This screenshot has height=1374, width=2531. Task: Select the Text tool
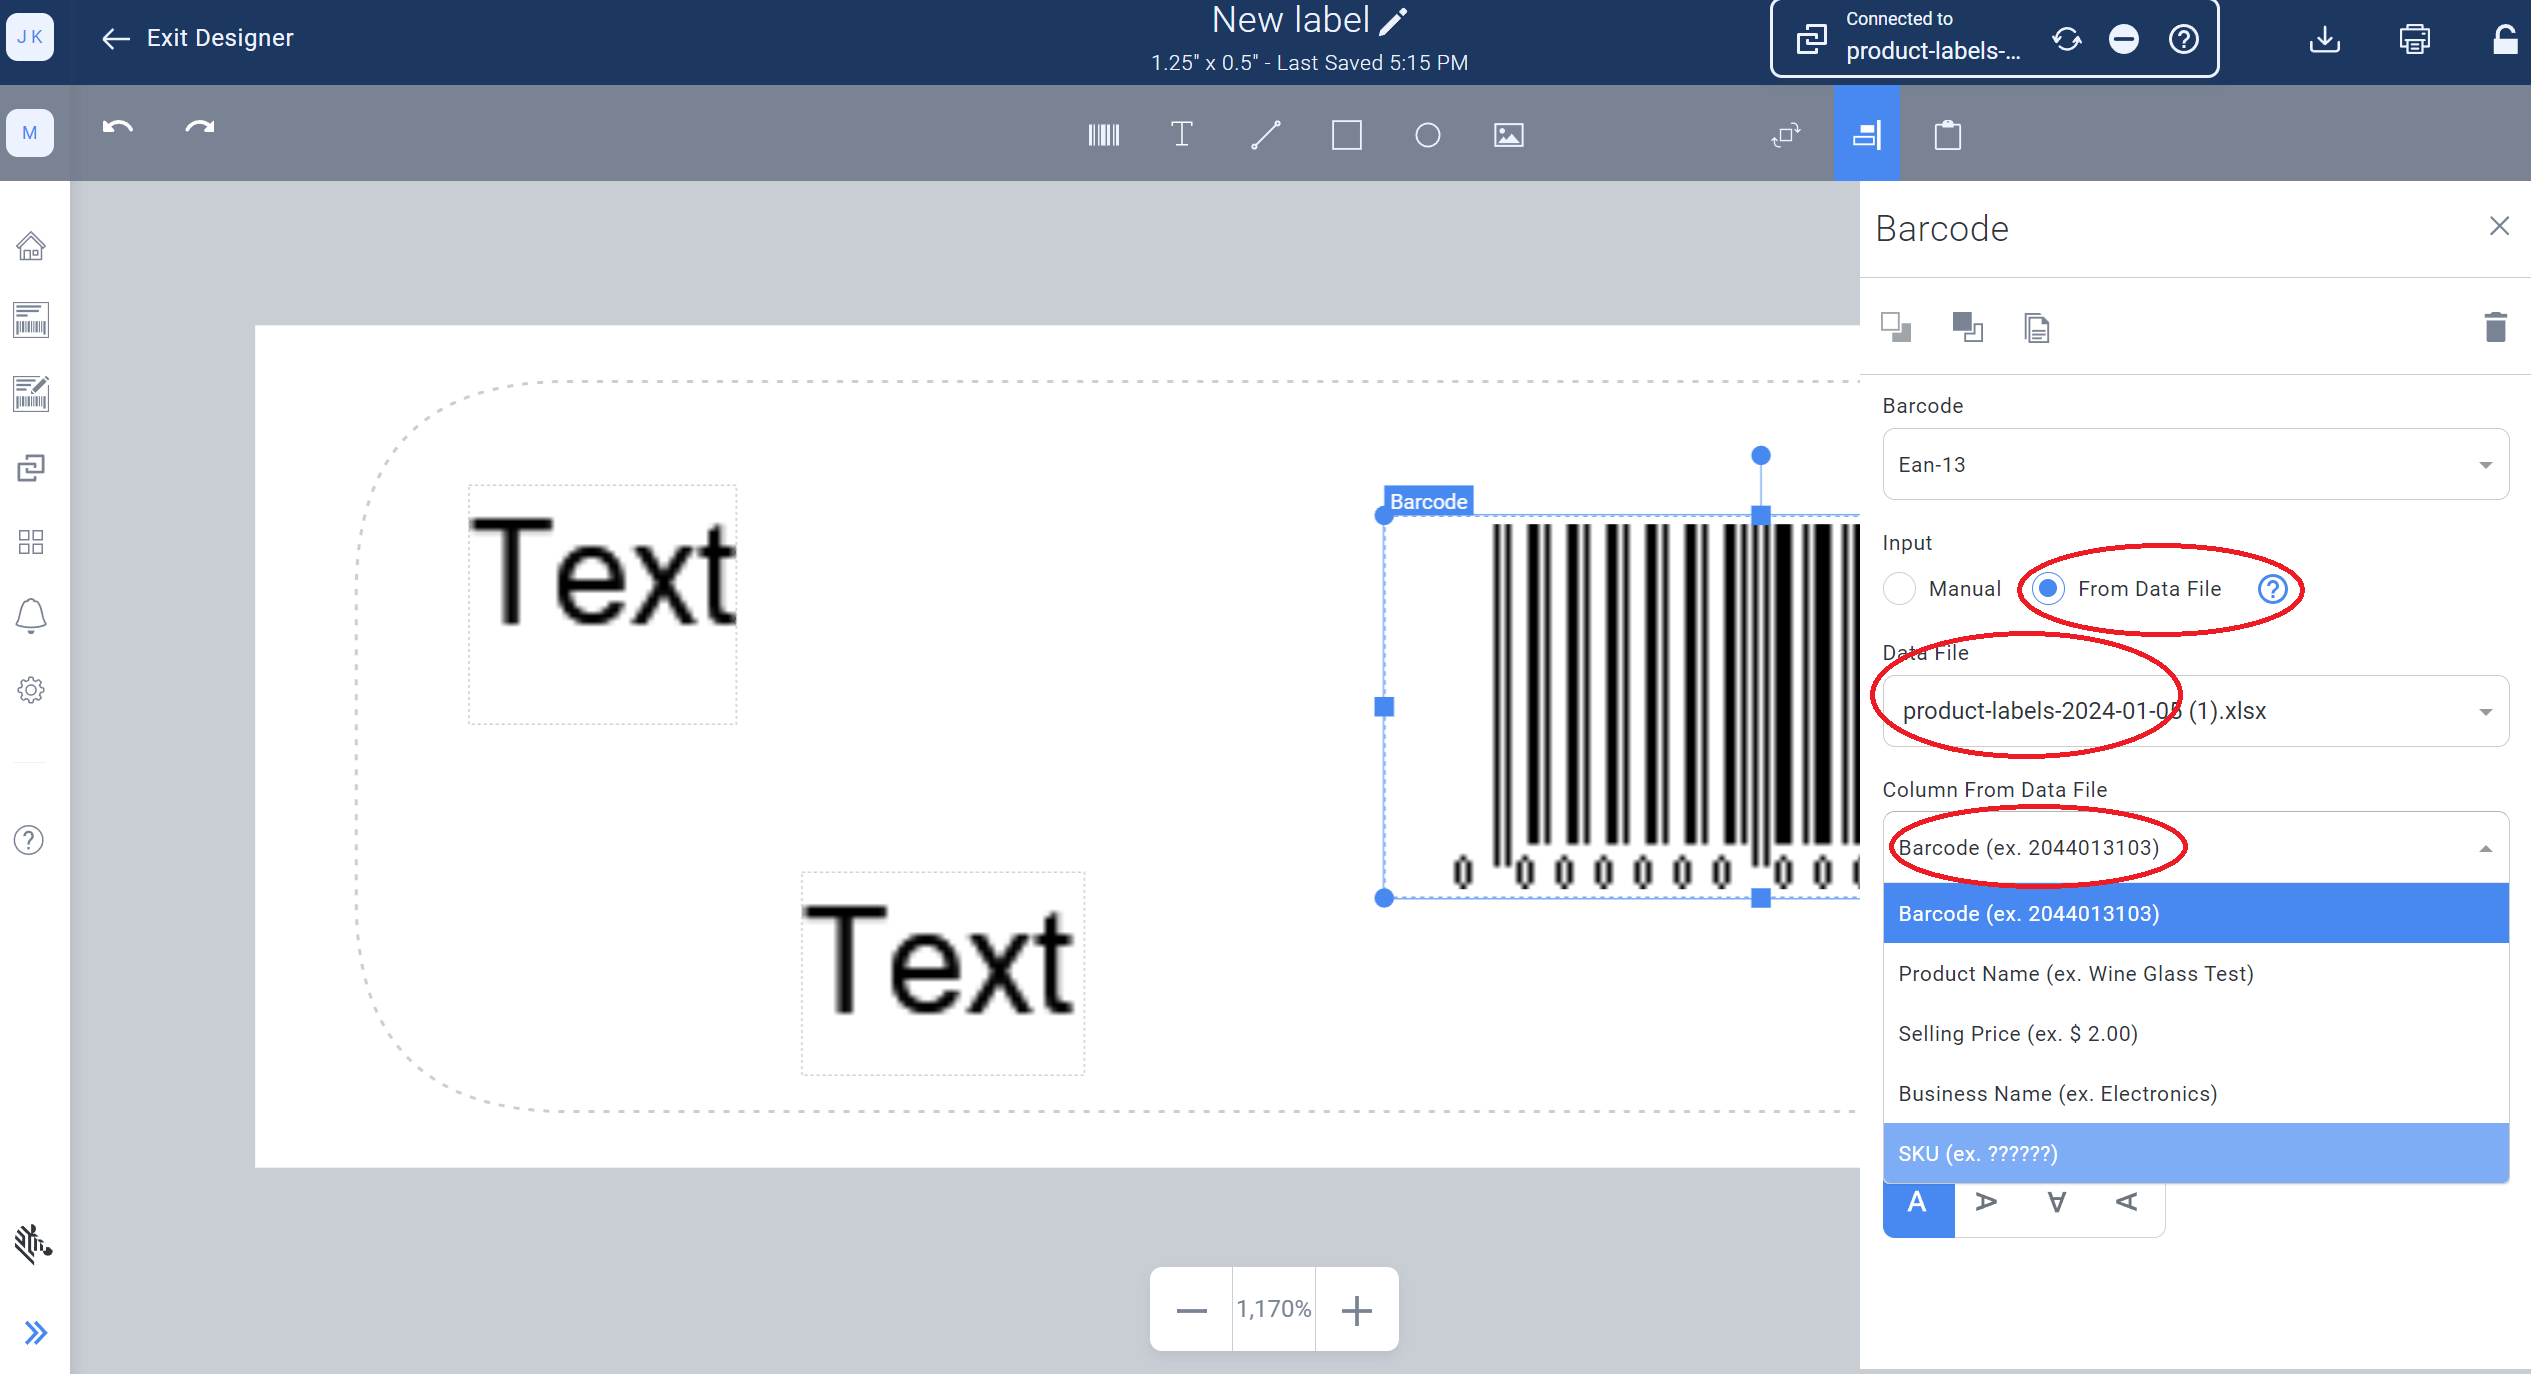point(1182,134)
